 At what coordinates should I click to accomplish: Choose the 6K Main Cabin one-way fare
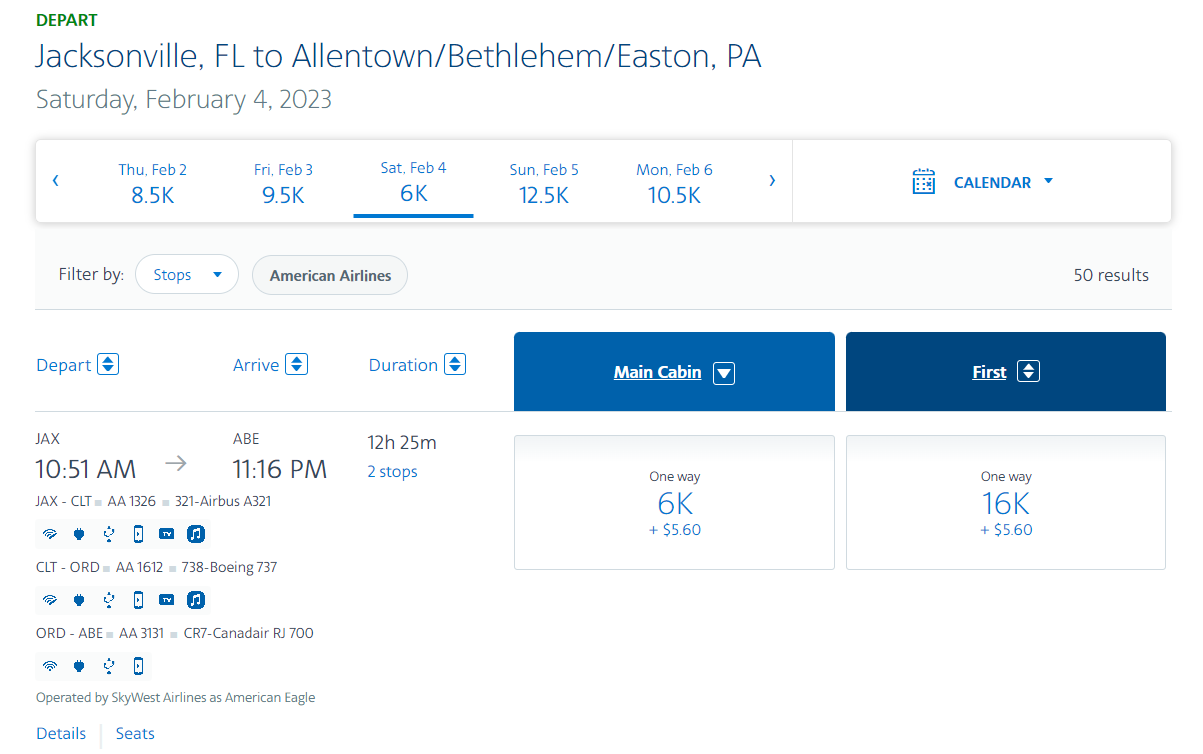[x=674, y=503]
